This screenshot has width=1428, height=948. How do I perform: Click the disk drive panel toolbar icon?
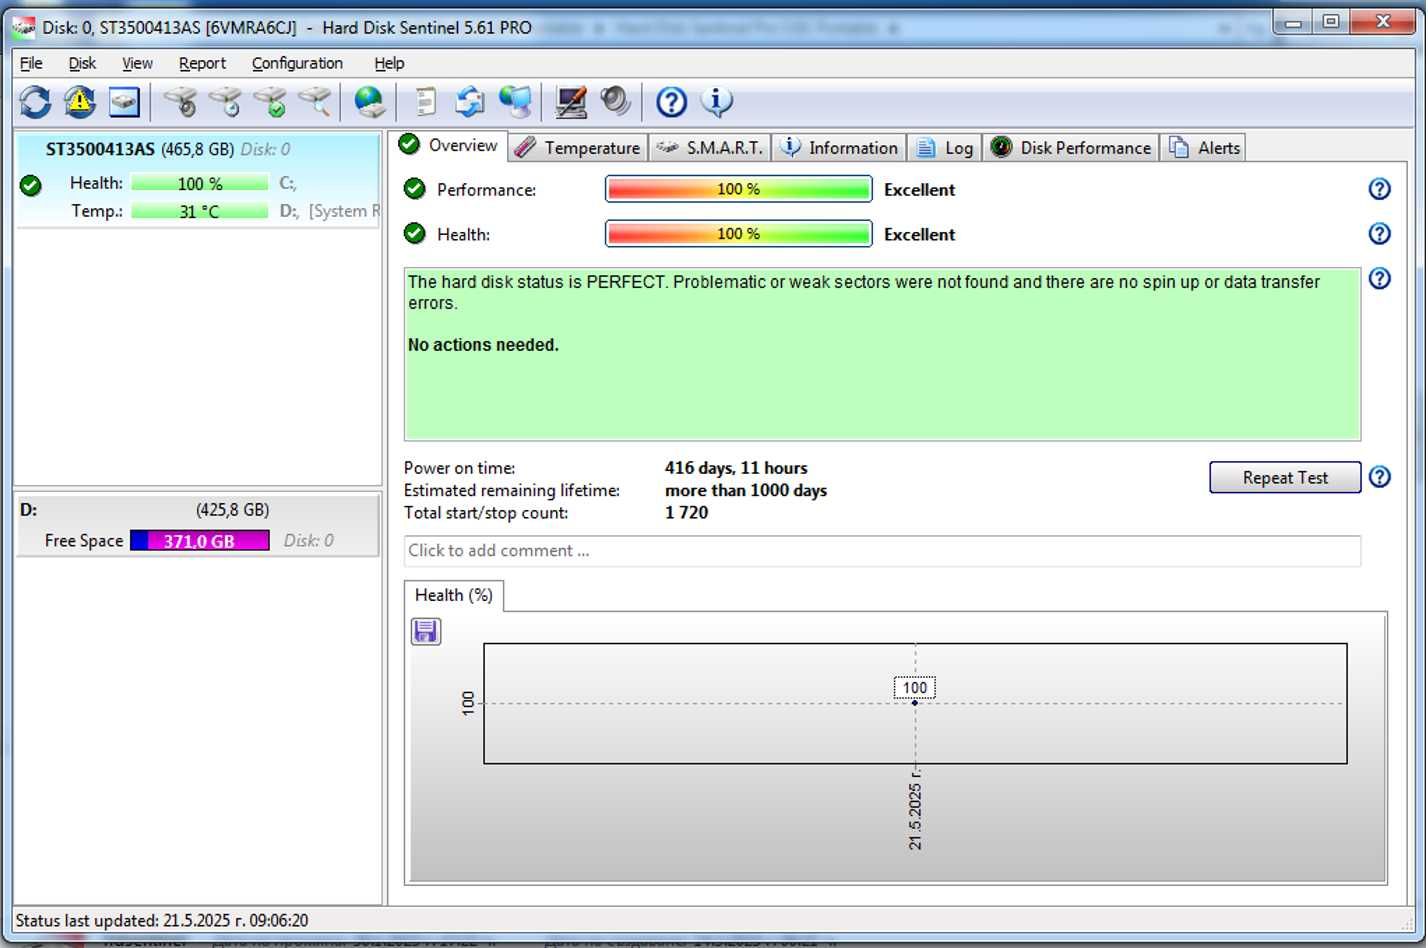click(124, 102)
